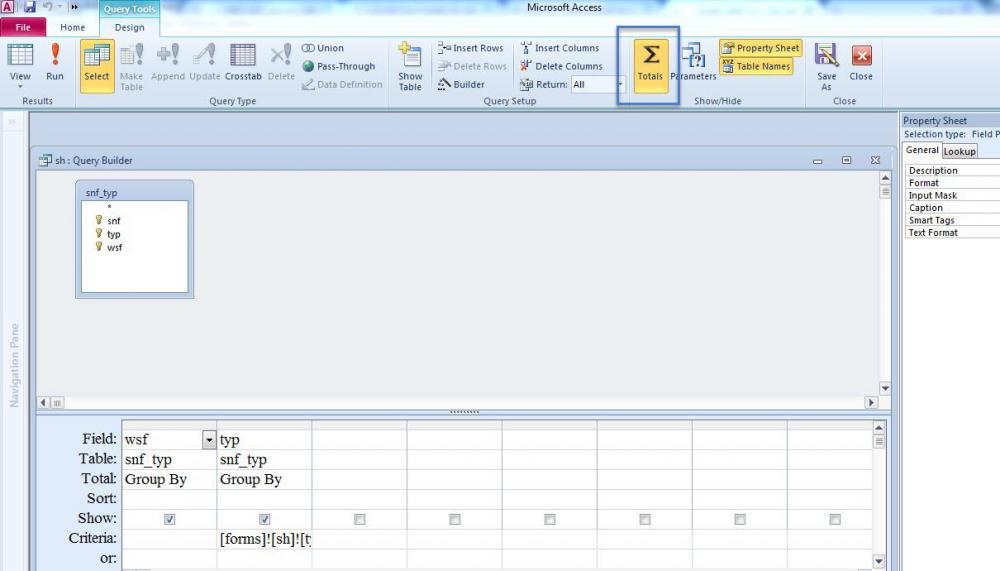Click Insert Columns in Query Setup

(x=560, y=48)
